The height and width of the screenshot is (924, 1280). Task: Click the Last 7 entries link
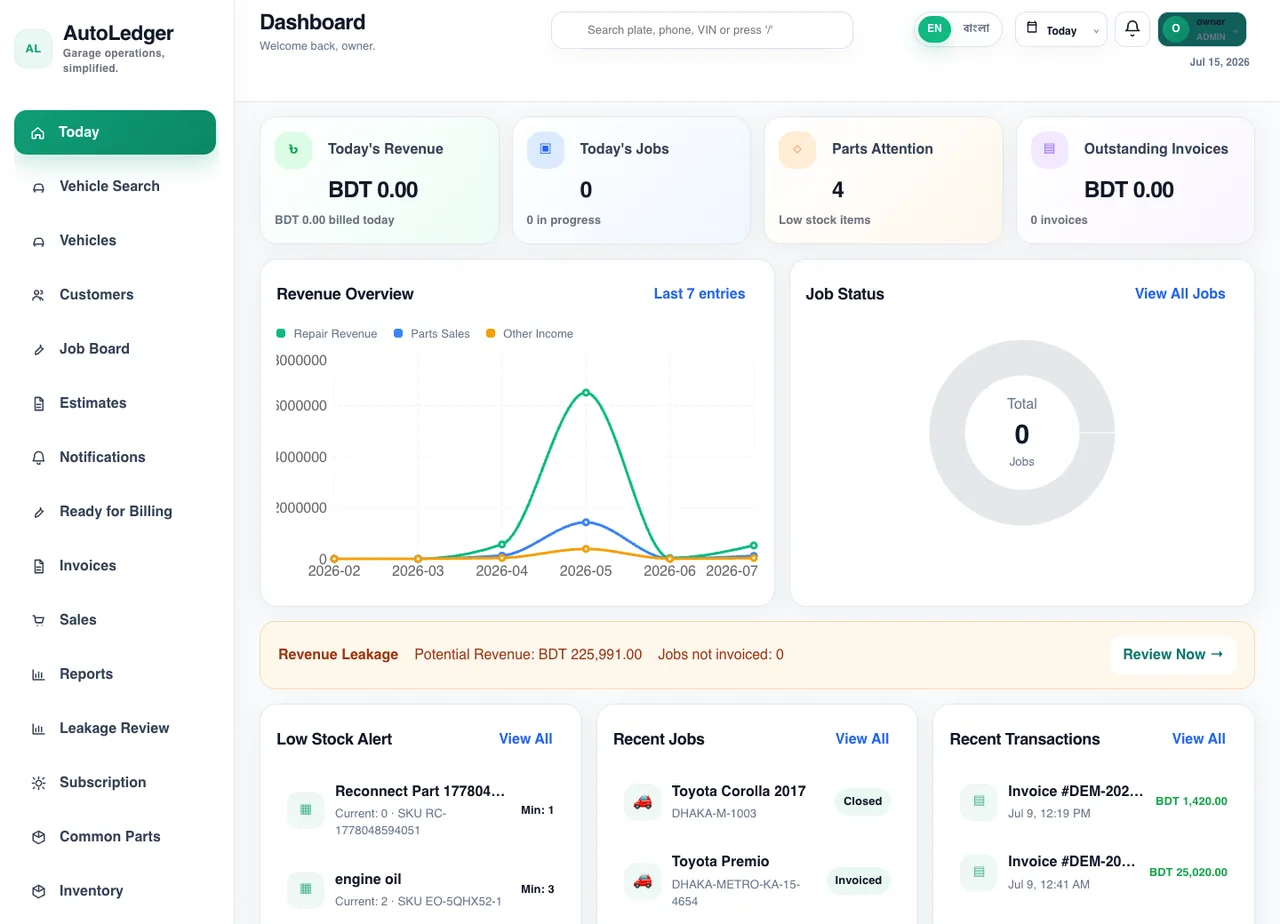click(699, 294)
